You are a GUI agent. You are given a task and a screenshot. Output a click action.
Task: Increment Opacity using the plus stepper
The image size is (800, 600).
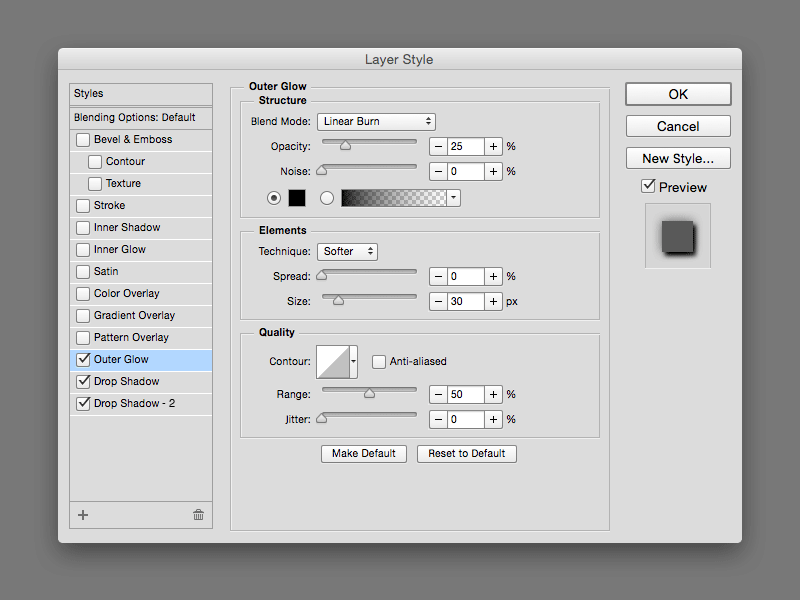point(493,146)
